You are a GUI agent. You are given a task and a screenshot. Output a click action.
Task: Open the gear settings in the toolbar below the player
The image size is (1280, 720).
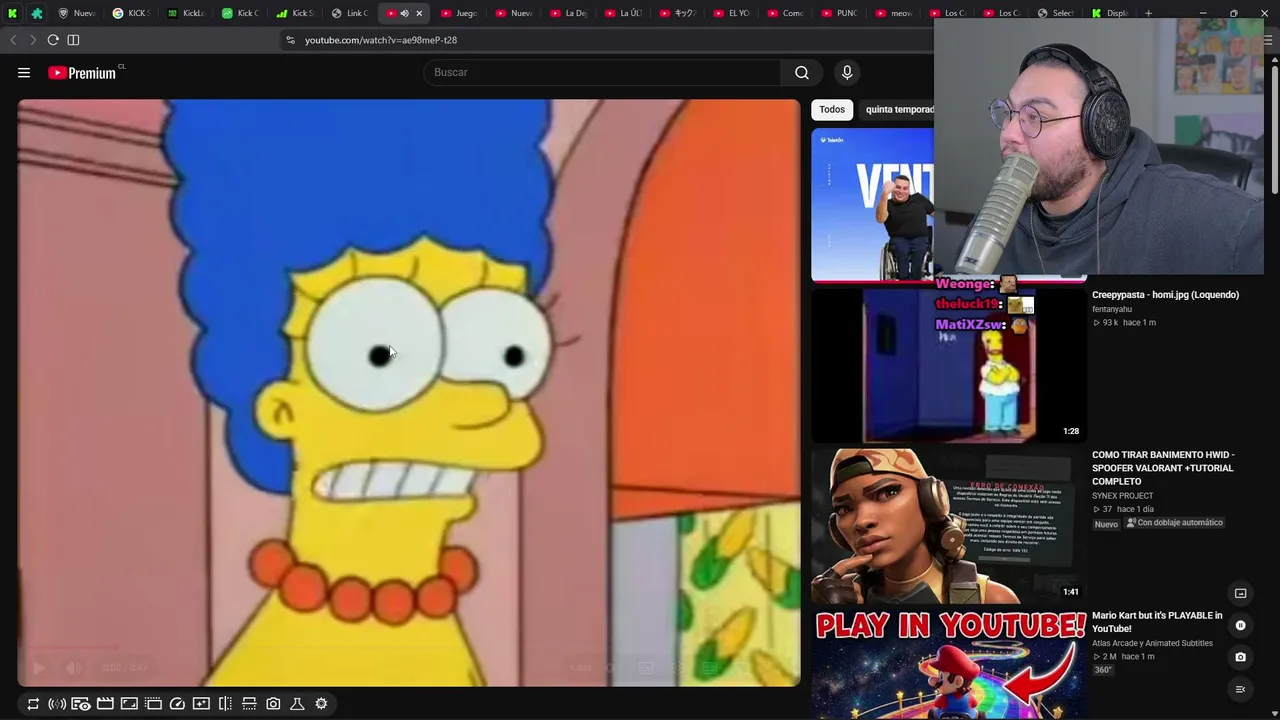pos(321,704)
